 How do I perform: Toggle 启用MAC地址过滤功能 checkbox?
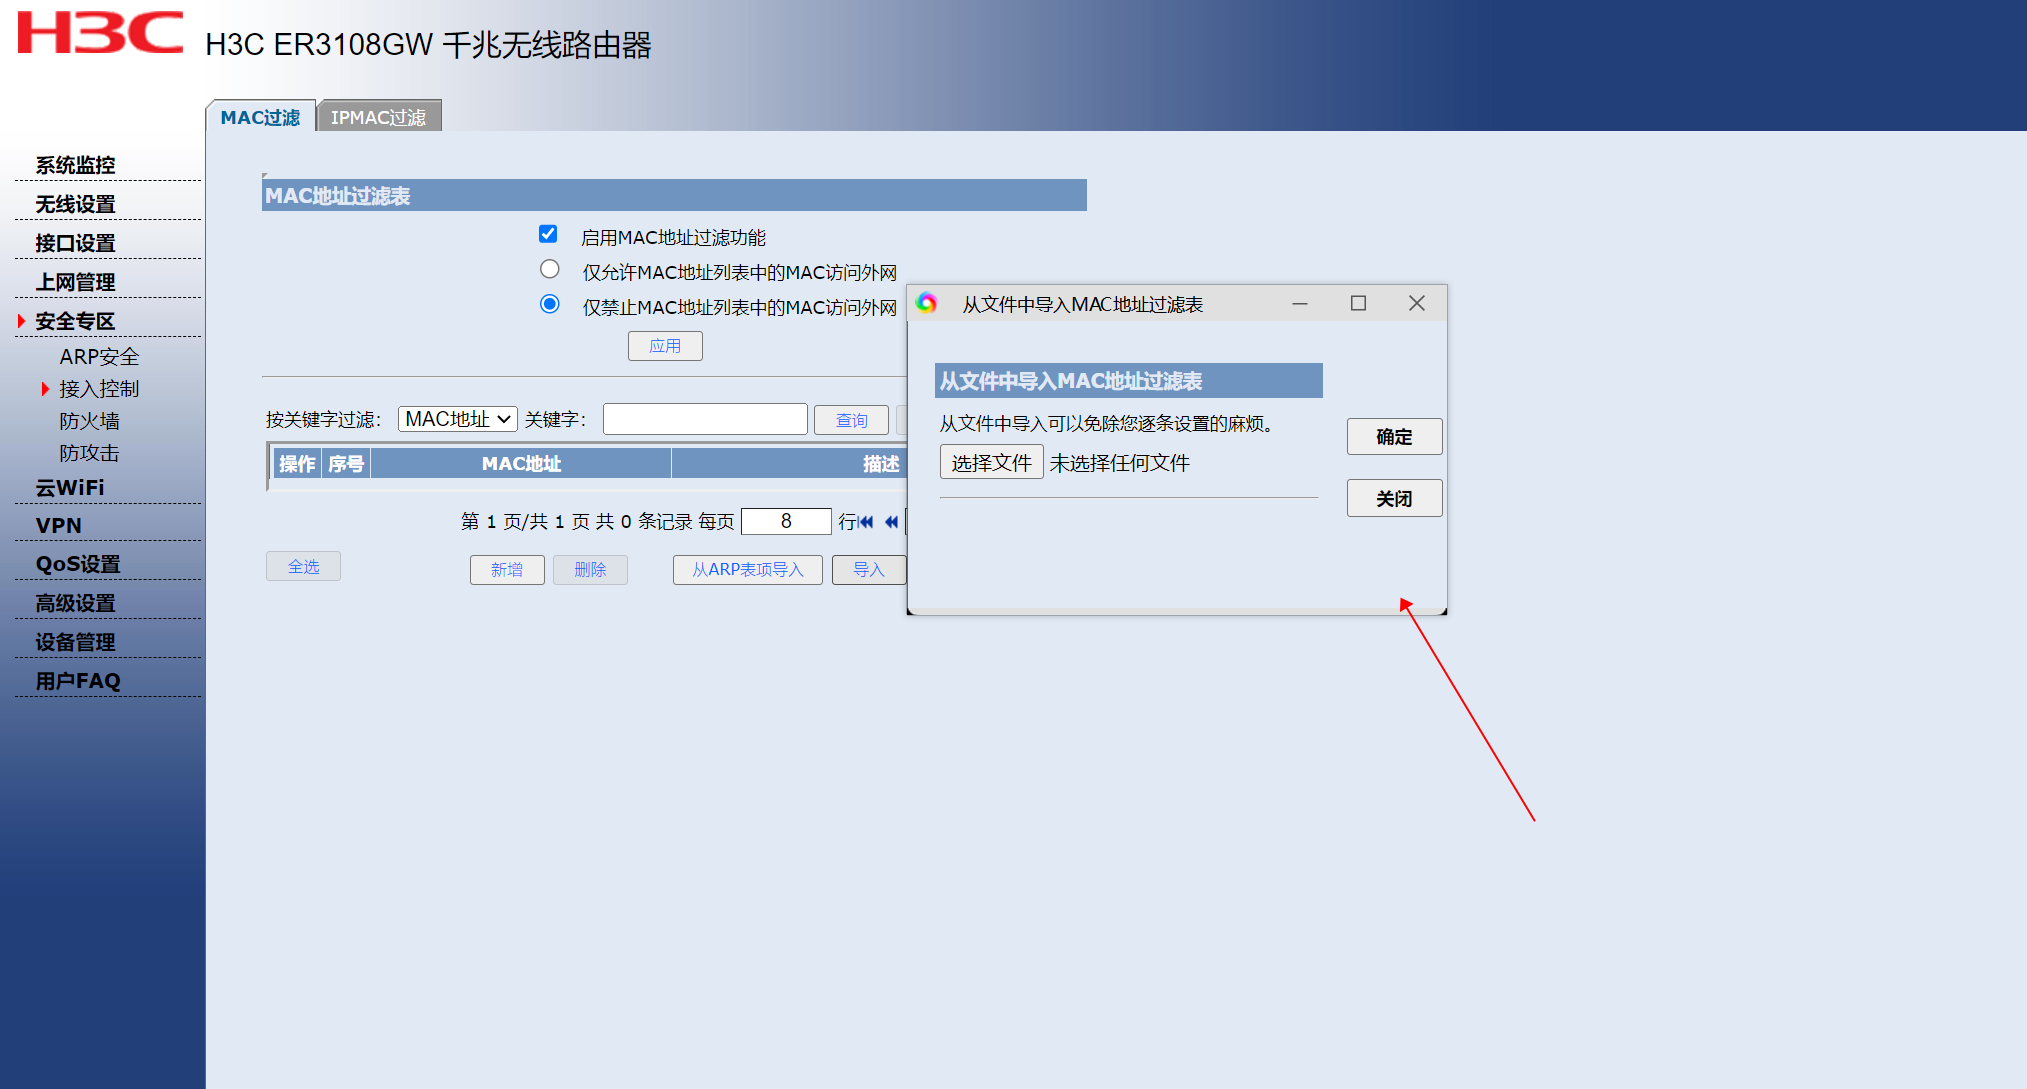[548, 234]
